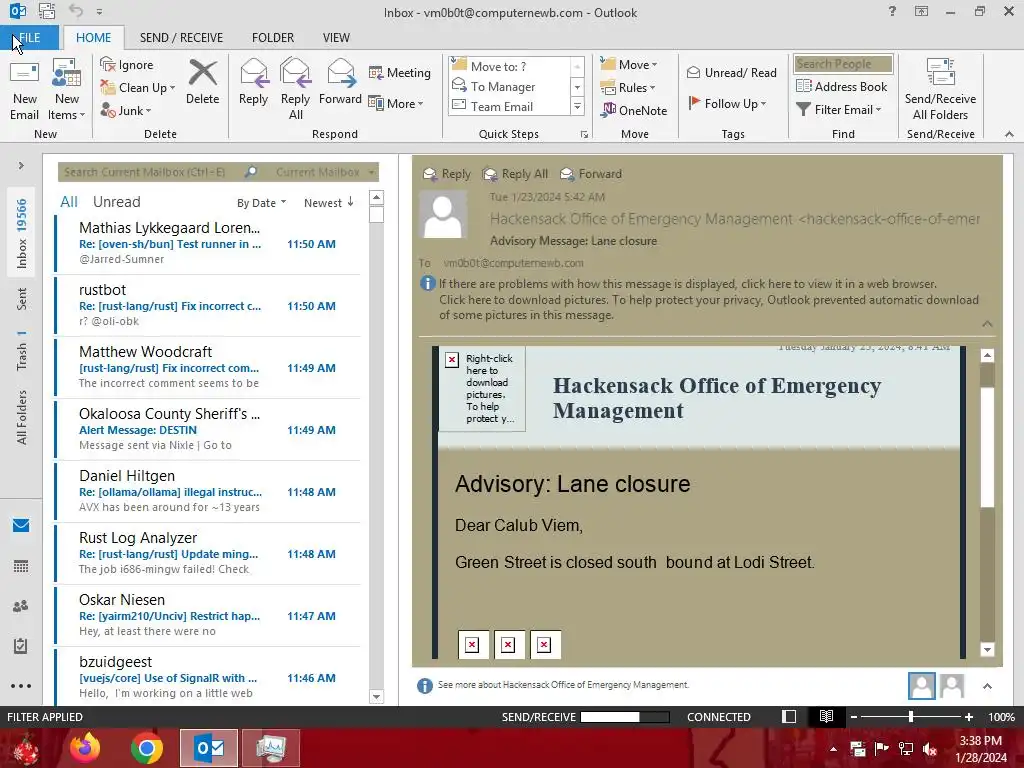Open the People navigation icon

pos(21,606)
